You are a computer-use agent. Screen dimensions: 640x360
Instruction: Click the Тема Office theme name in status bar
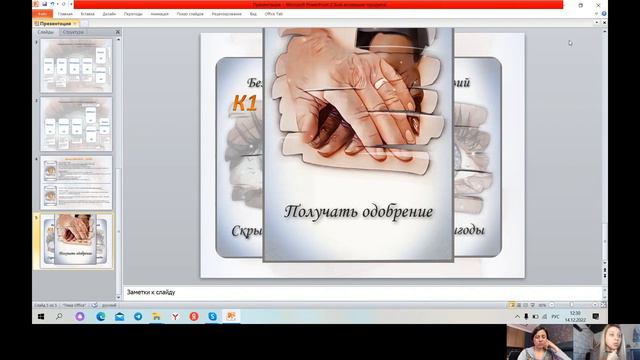(74, 305)
